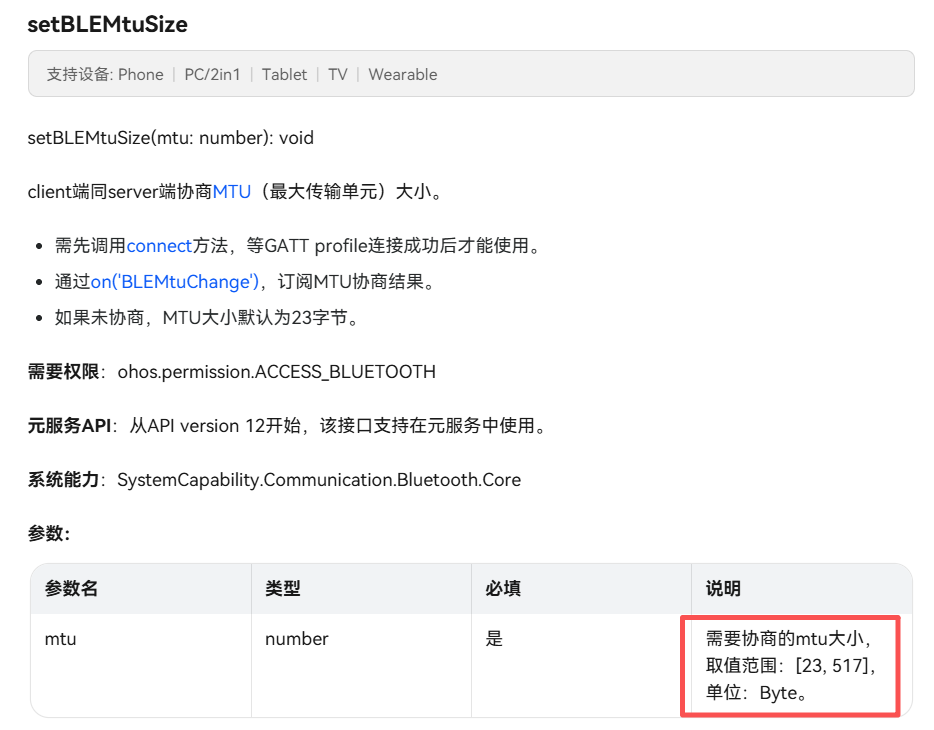Viewport: 934px width, 730px height.
Task: Click Wearable in supported devices list
Action: (402, 75)
